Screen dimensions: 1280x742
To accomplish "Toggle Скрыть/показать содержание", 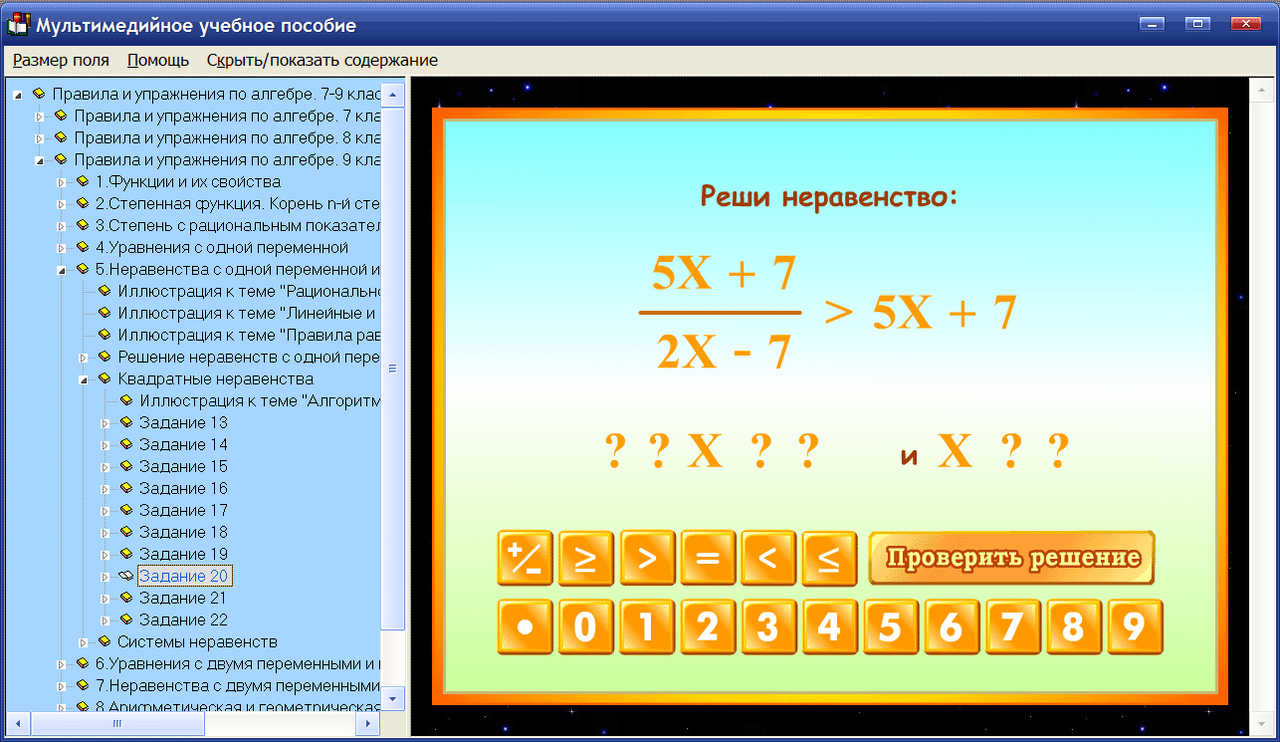I will pos(322,60).
